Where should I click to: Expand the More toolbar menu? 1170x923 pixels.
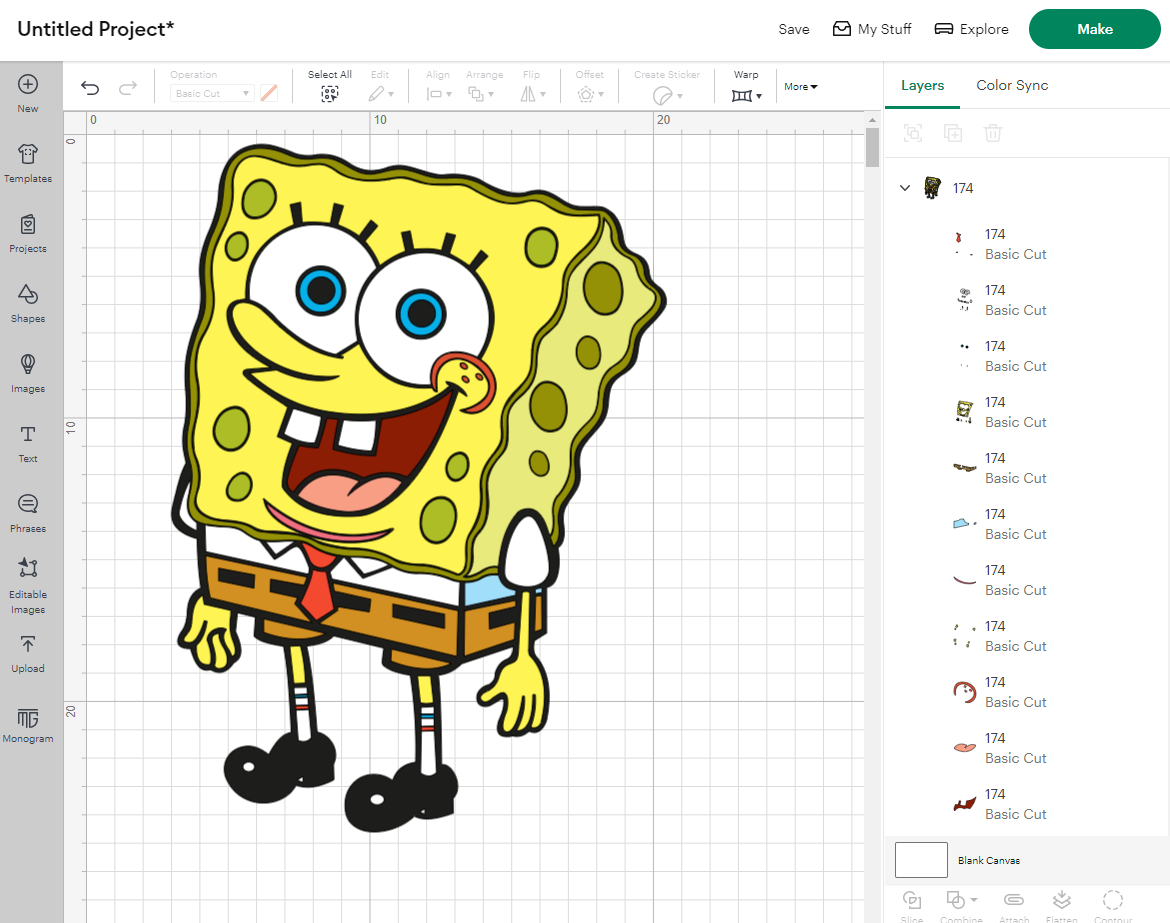[801, 87]
